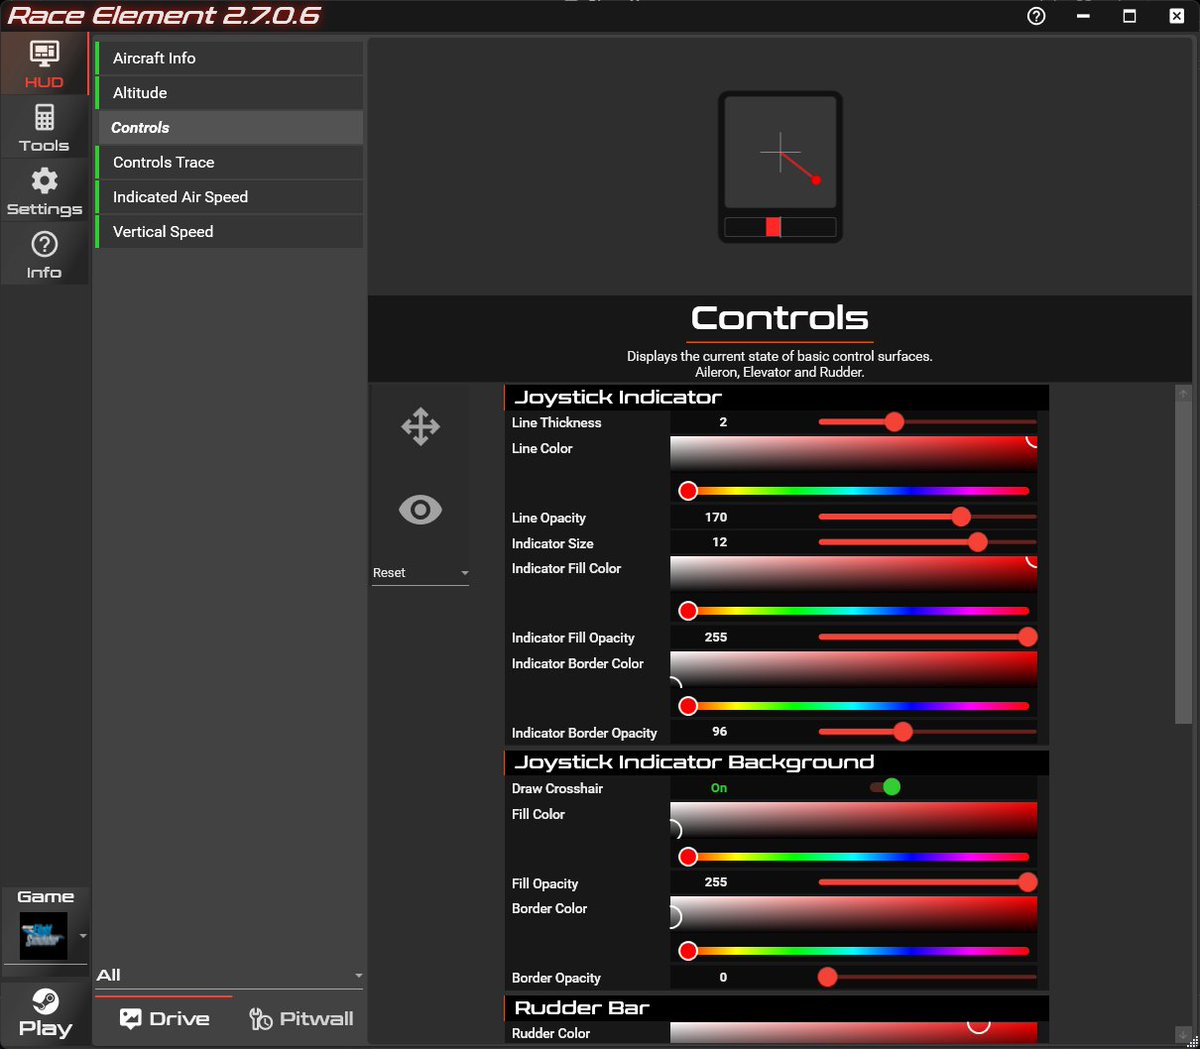Switch to the Drive tab
Screen dimensions: 1200x1049
point(164,1018)
